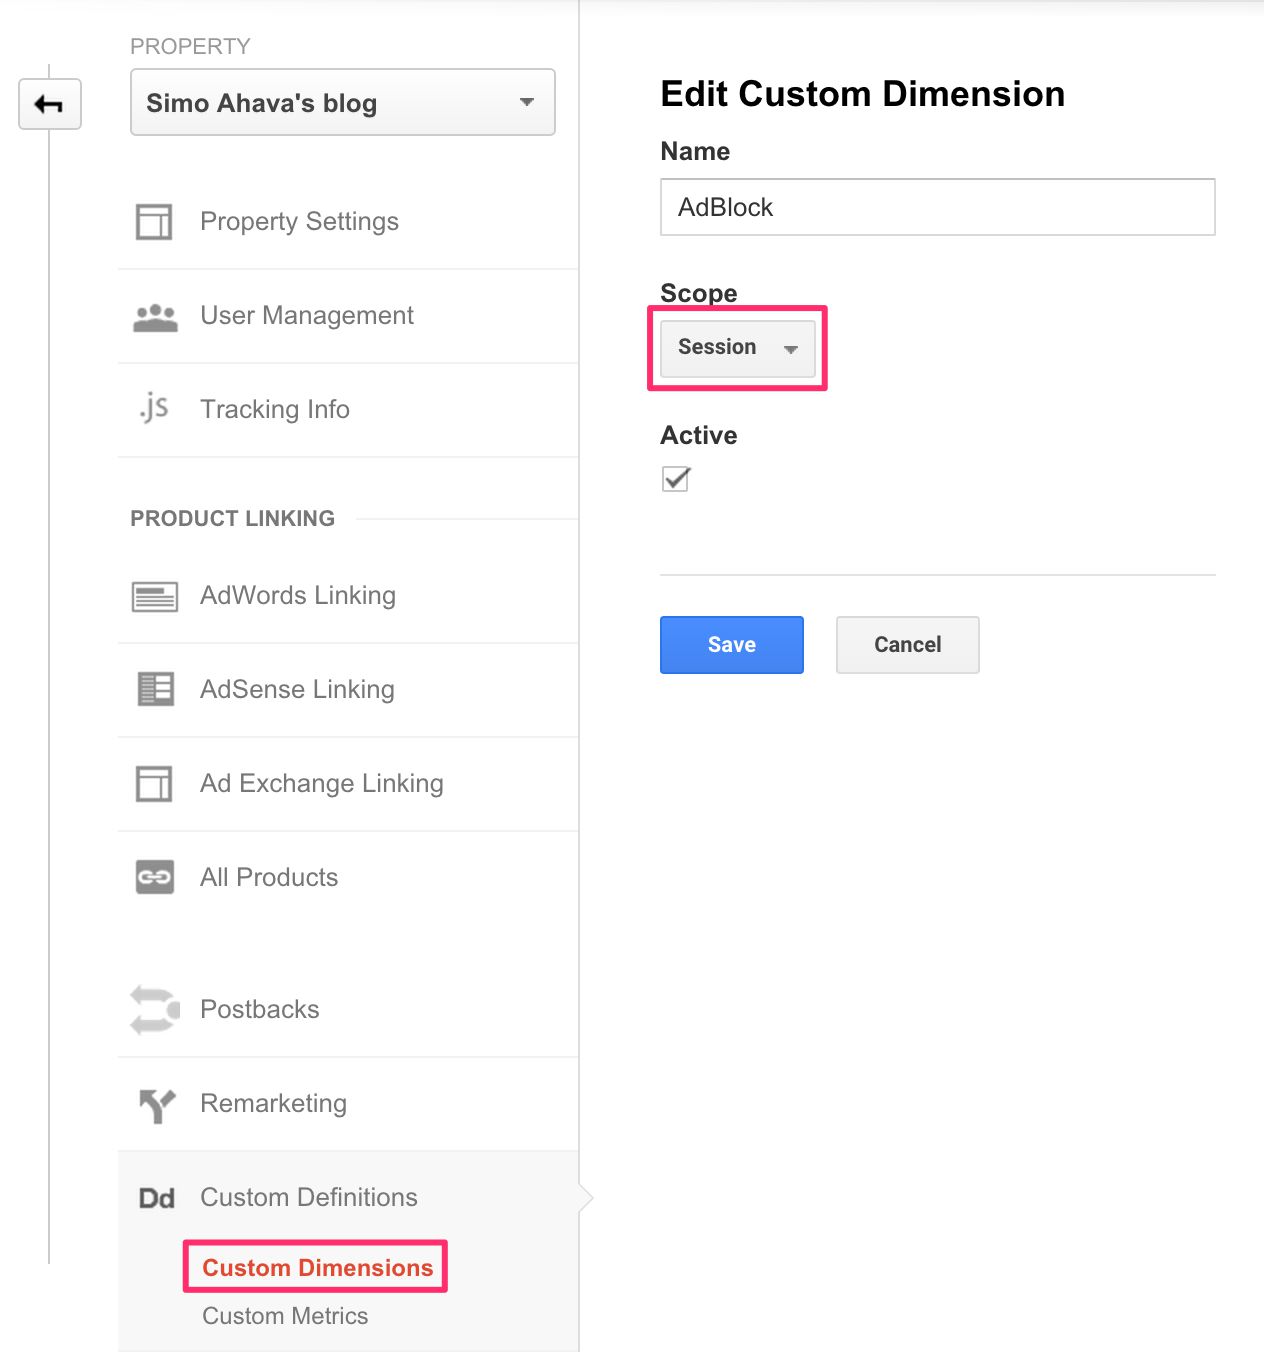Click the Dd Custom Definitions icon
Screen dimensions: 1264x1352
point(156,1198)
